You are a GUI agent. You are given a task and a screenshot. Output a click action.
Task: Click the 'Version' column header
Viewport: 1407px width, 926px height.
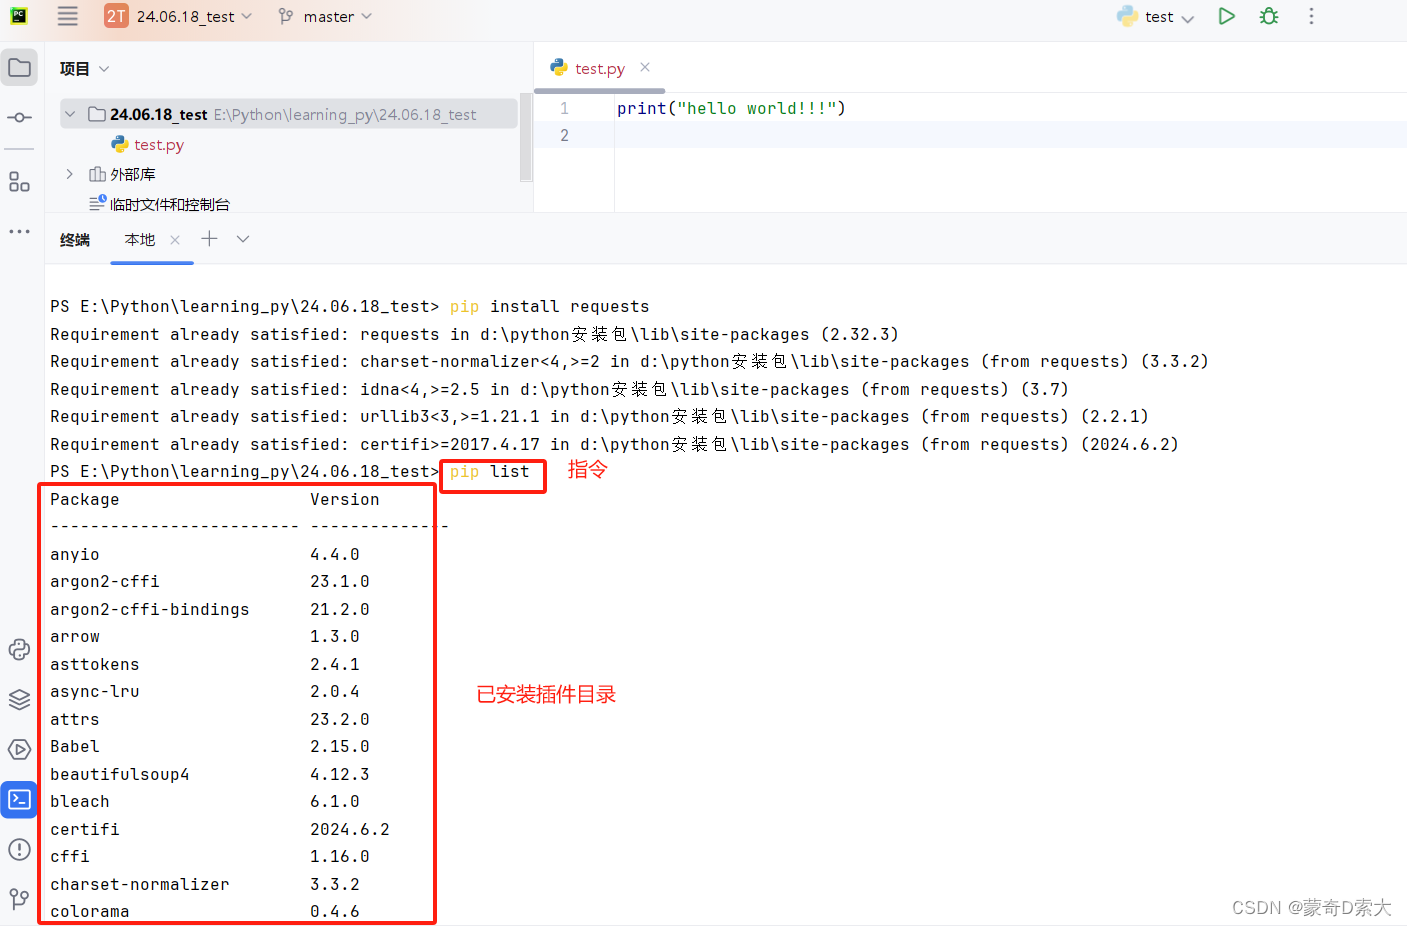point(345,499)
